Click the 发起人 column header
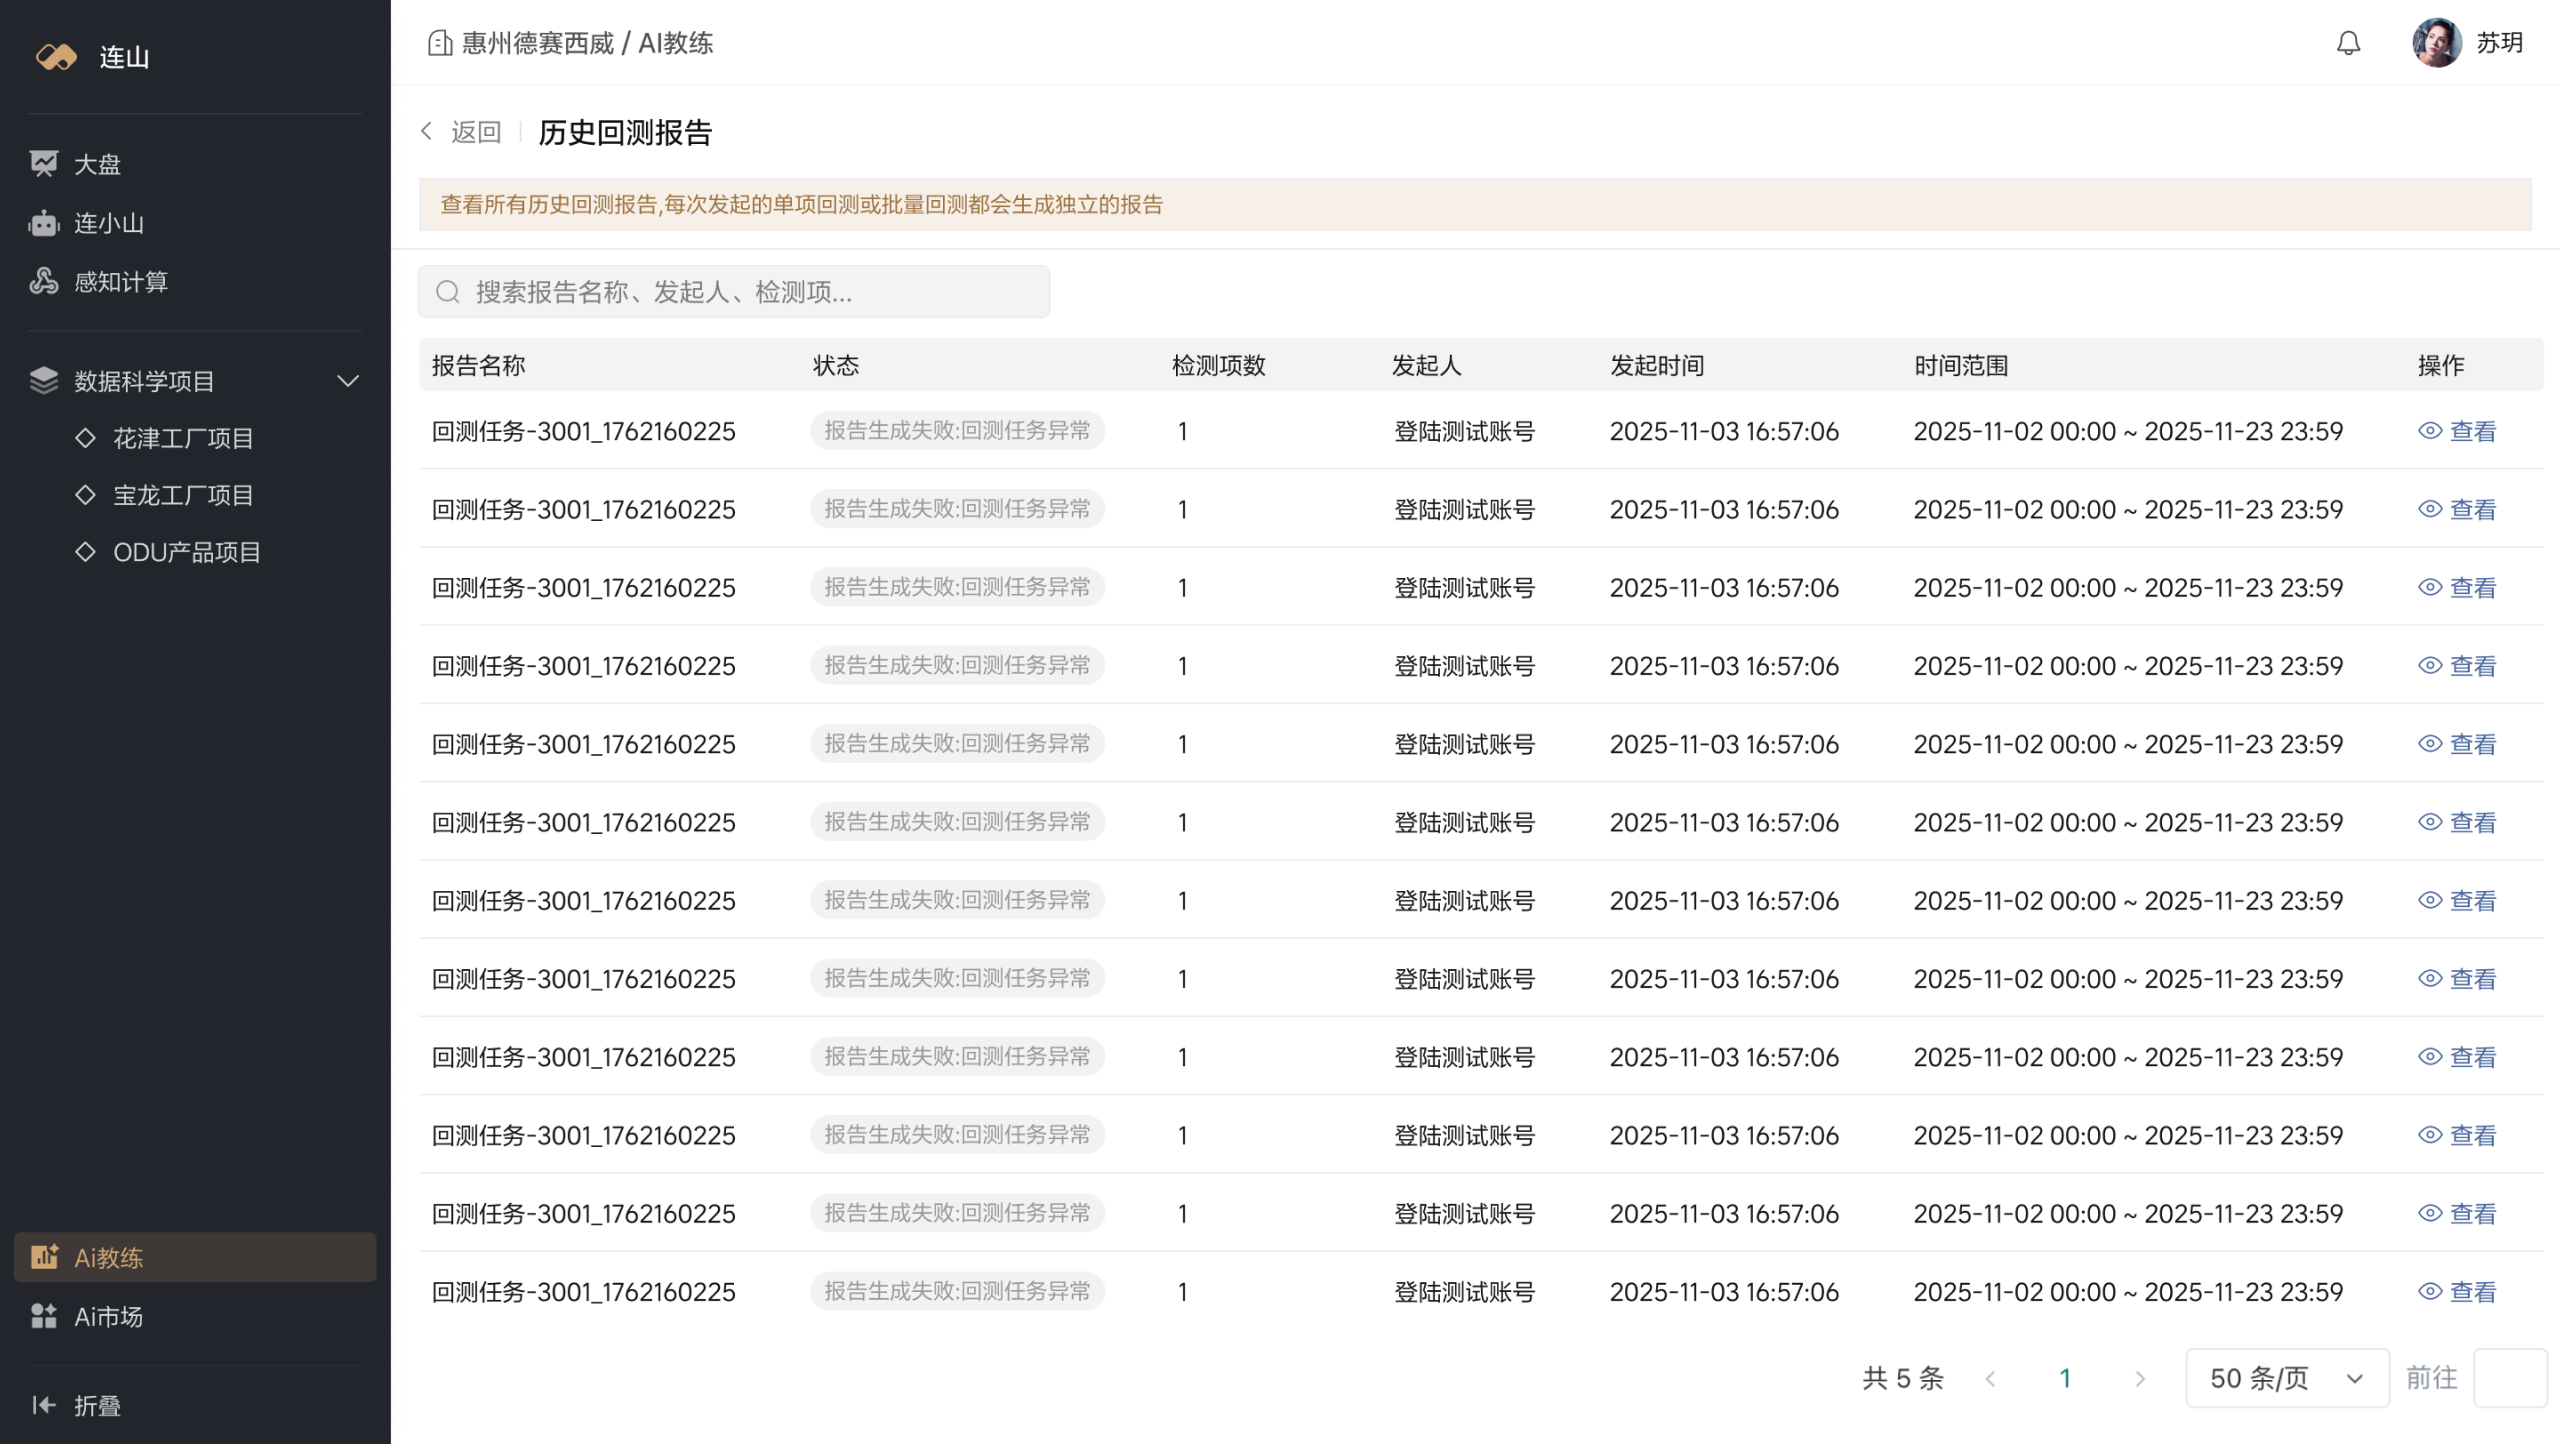Image resolution: width=2560 pixels, height=1444 pixels. (x=1427, y=365)
